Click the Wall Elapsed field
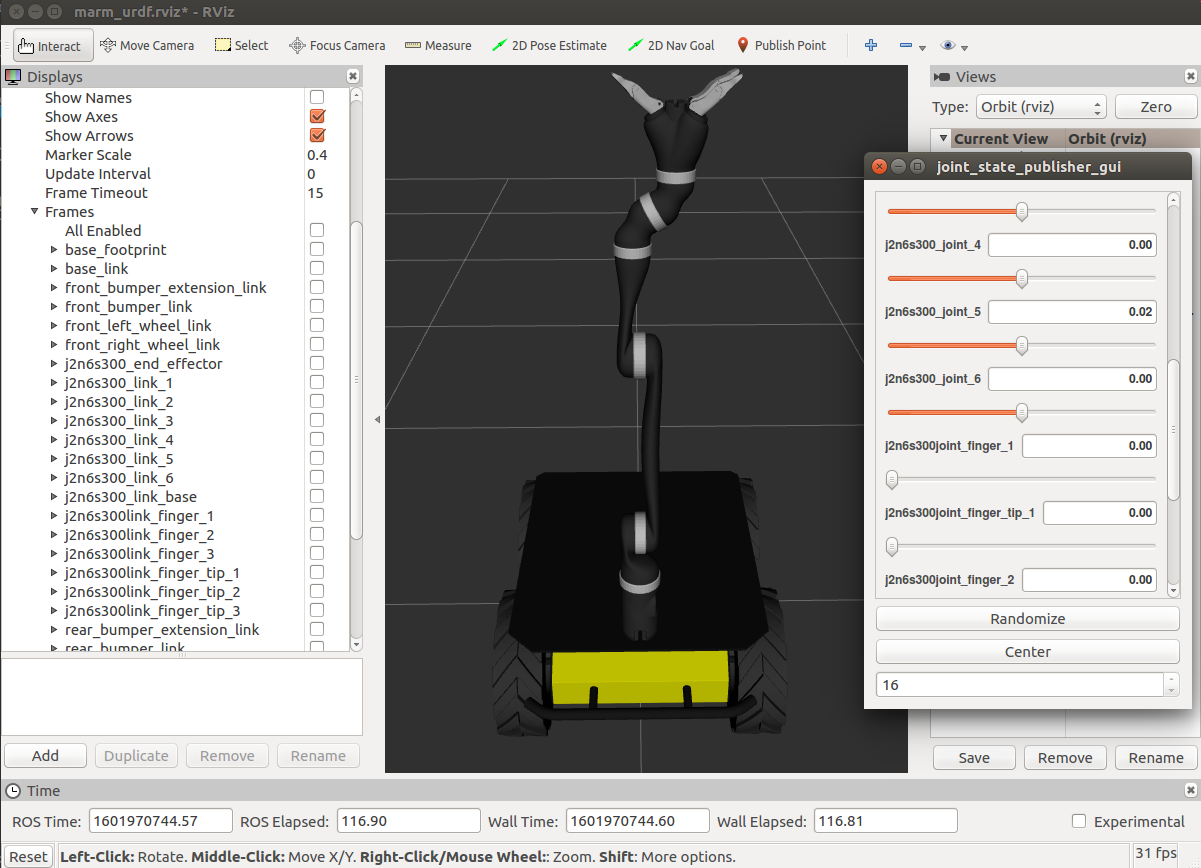Screen dimensions: 1201x868 [x=885, y=821]
